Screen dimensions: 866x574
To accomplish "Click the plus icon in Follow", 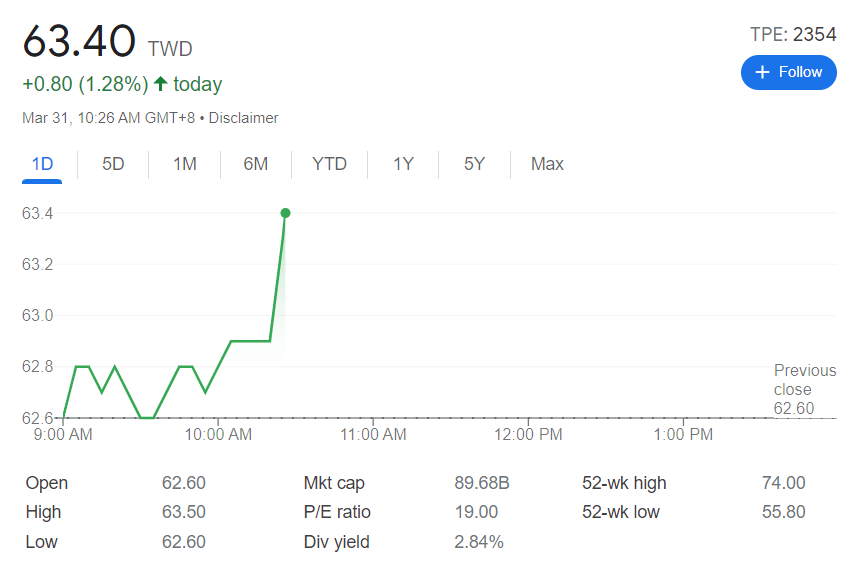I will [763, 72].
